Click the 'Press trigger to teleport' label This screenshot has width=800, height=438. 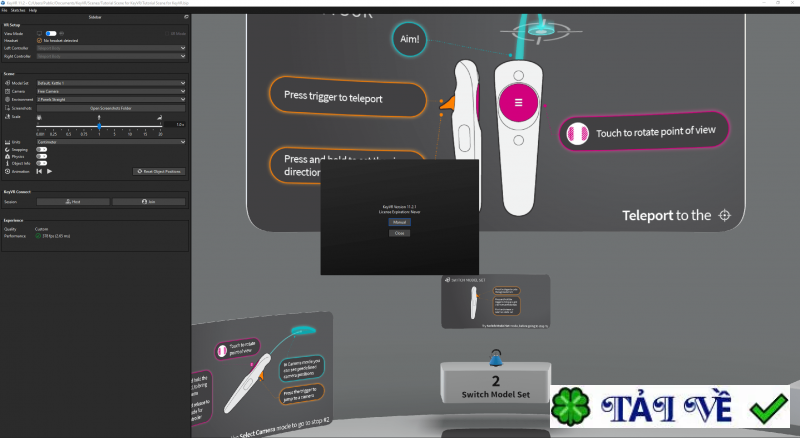(x=333, y=96)
